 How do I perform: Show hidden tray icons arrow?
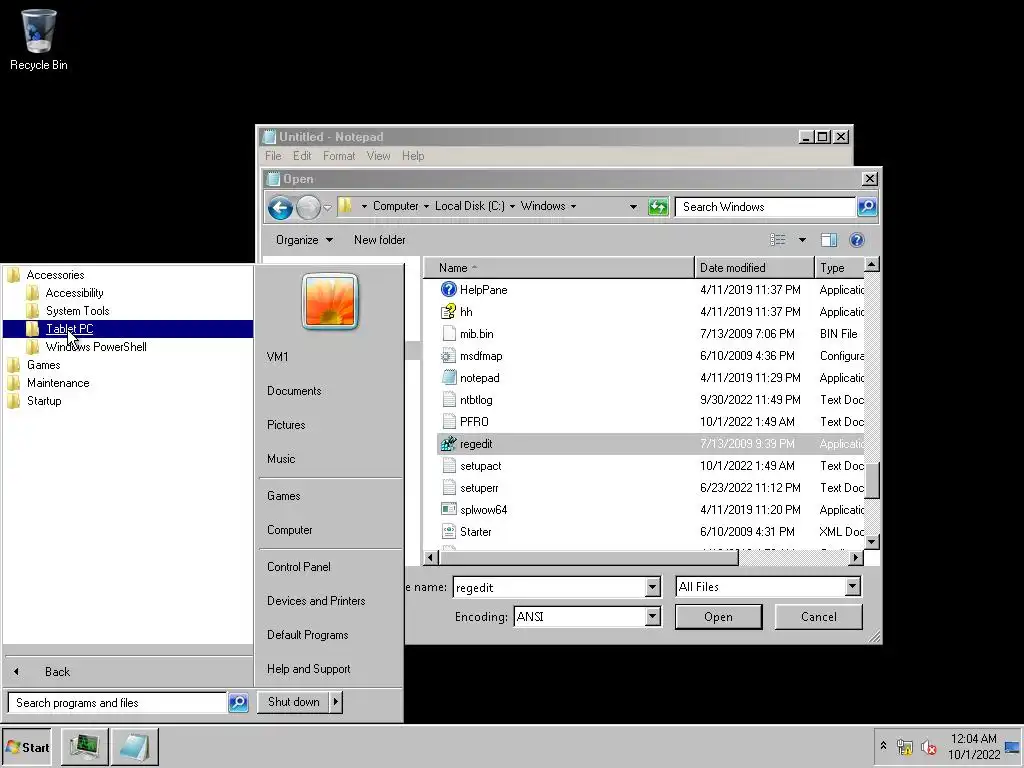(883, 745)
